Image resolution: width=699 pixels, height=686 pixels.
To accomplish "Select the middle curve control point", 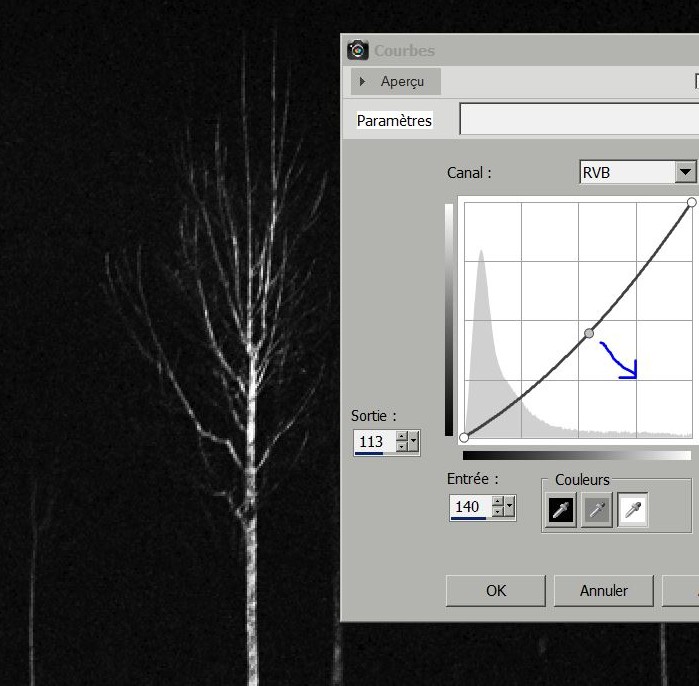I will point(589,333).
